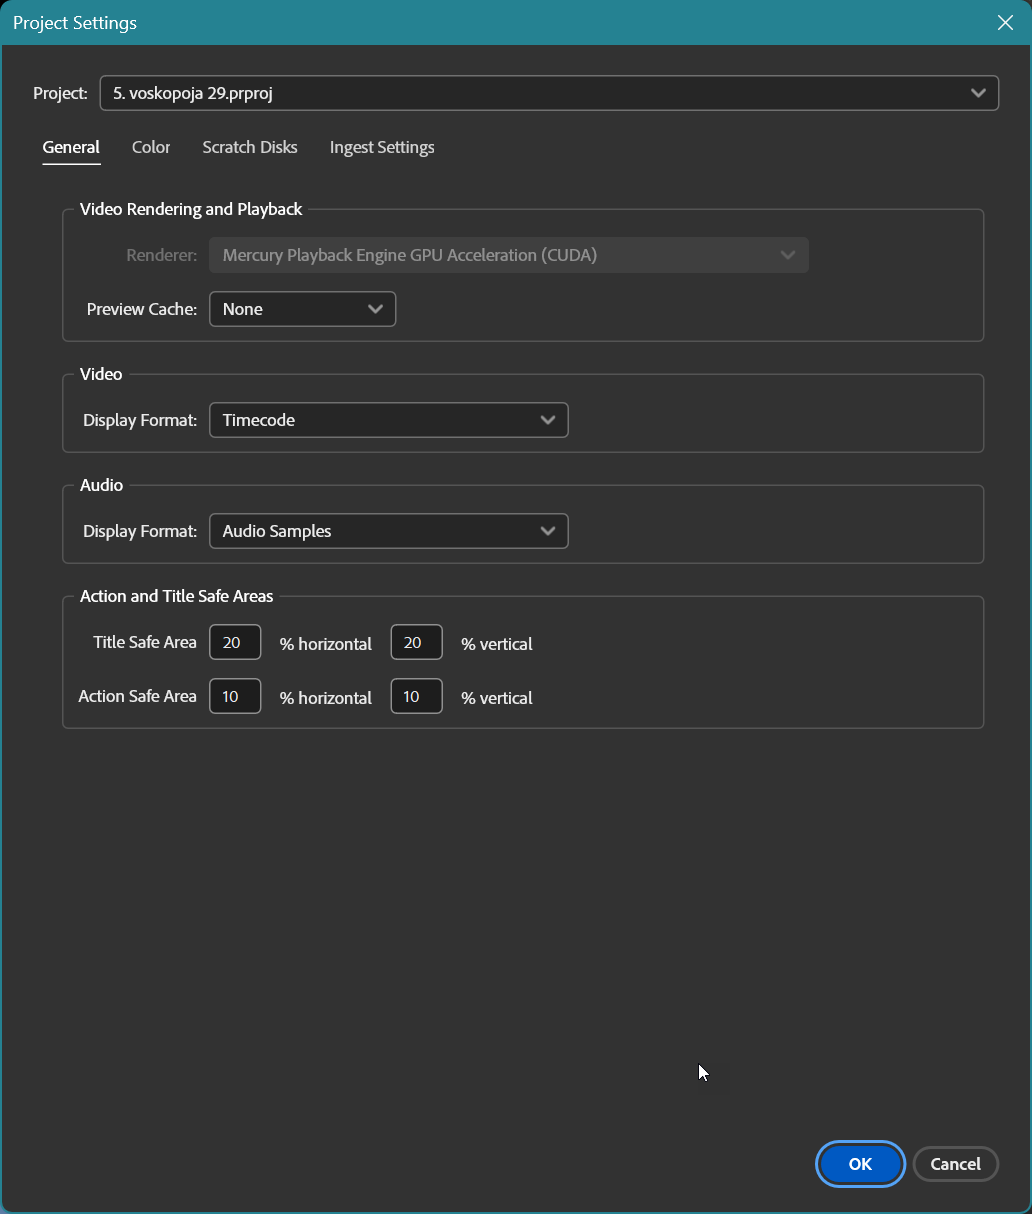Dismiss the dialog with Cancel
The width and height of the screenshot is (1032, 1214).
955,1164
